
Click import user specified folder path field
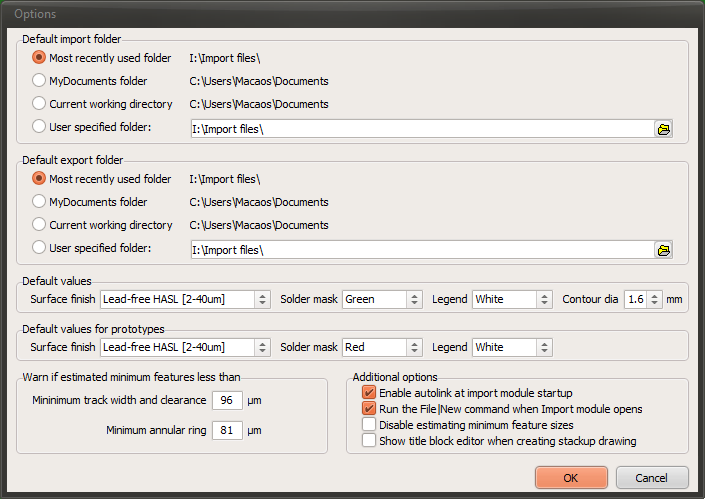pyautogui.click(x=422, y=129)
